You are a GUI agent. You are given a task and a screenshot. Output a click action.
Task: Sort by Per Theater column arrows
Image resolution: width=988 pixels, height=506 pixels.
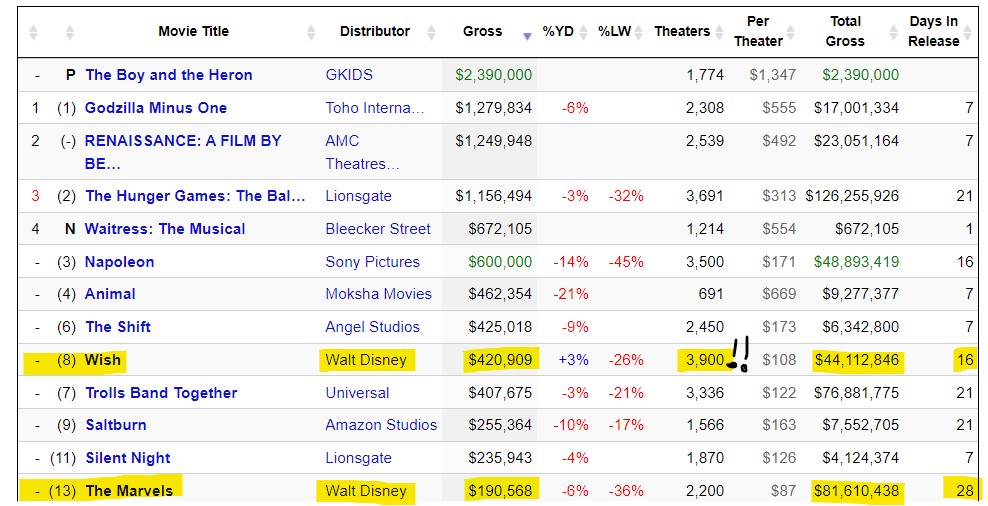point(791,32)
